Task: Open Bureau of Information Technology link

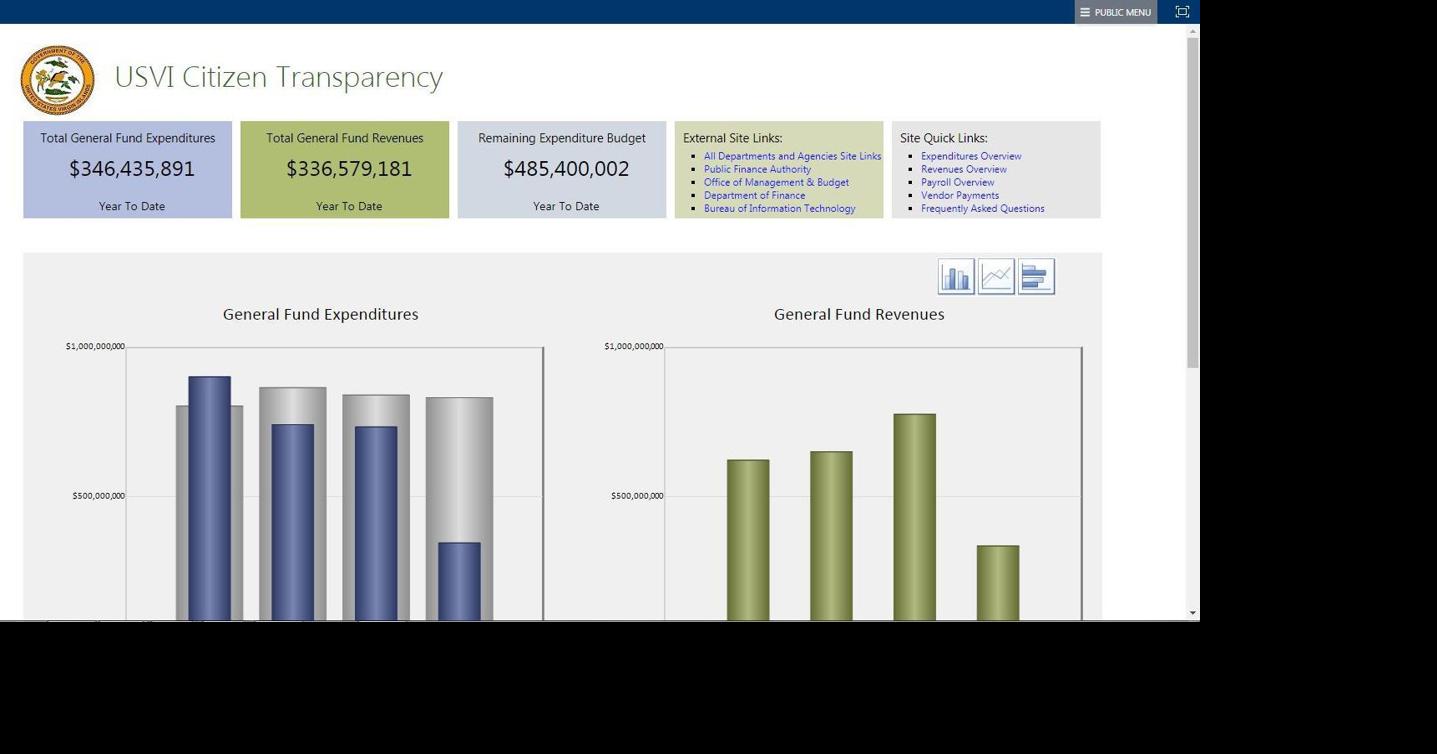Action: (779, 208)
